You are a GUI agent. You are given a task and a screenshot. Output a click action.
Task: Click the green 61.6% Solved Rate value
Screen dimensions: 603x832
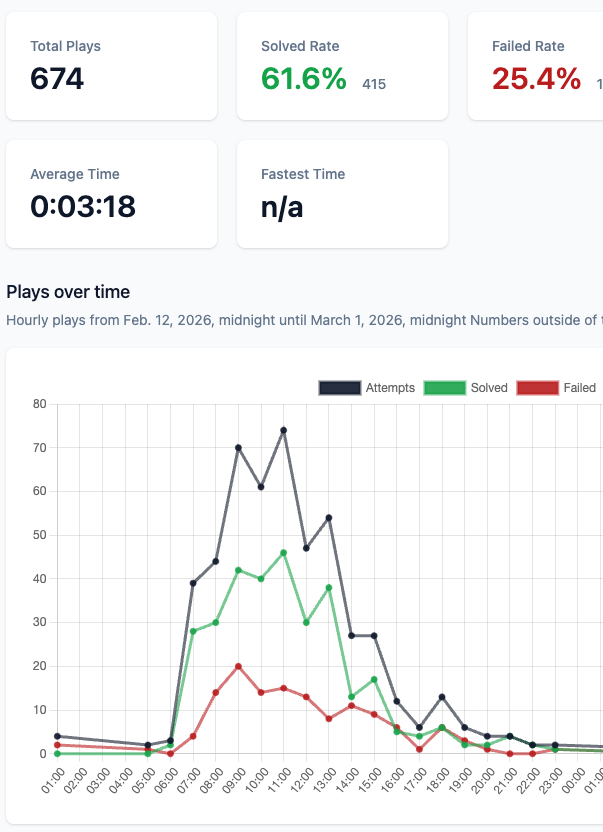tap(304, 78)
